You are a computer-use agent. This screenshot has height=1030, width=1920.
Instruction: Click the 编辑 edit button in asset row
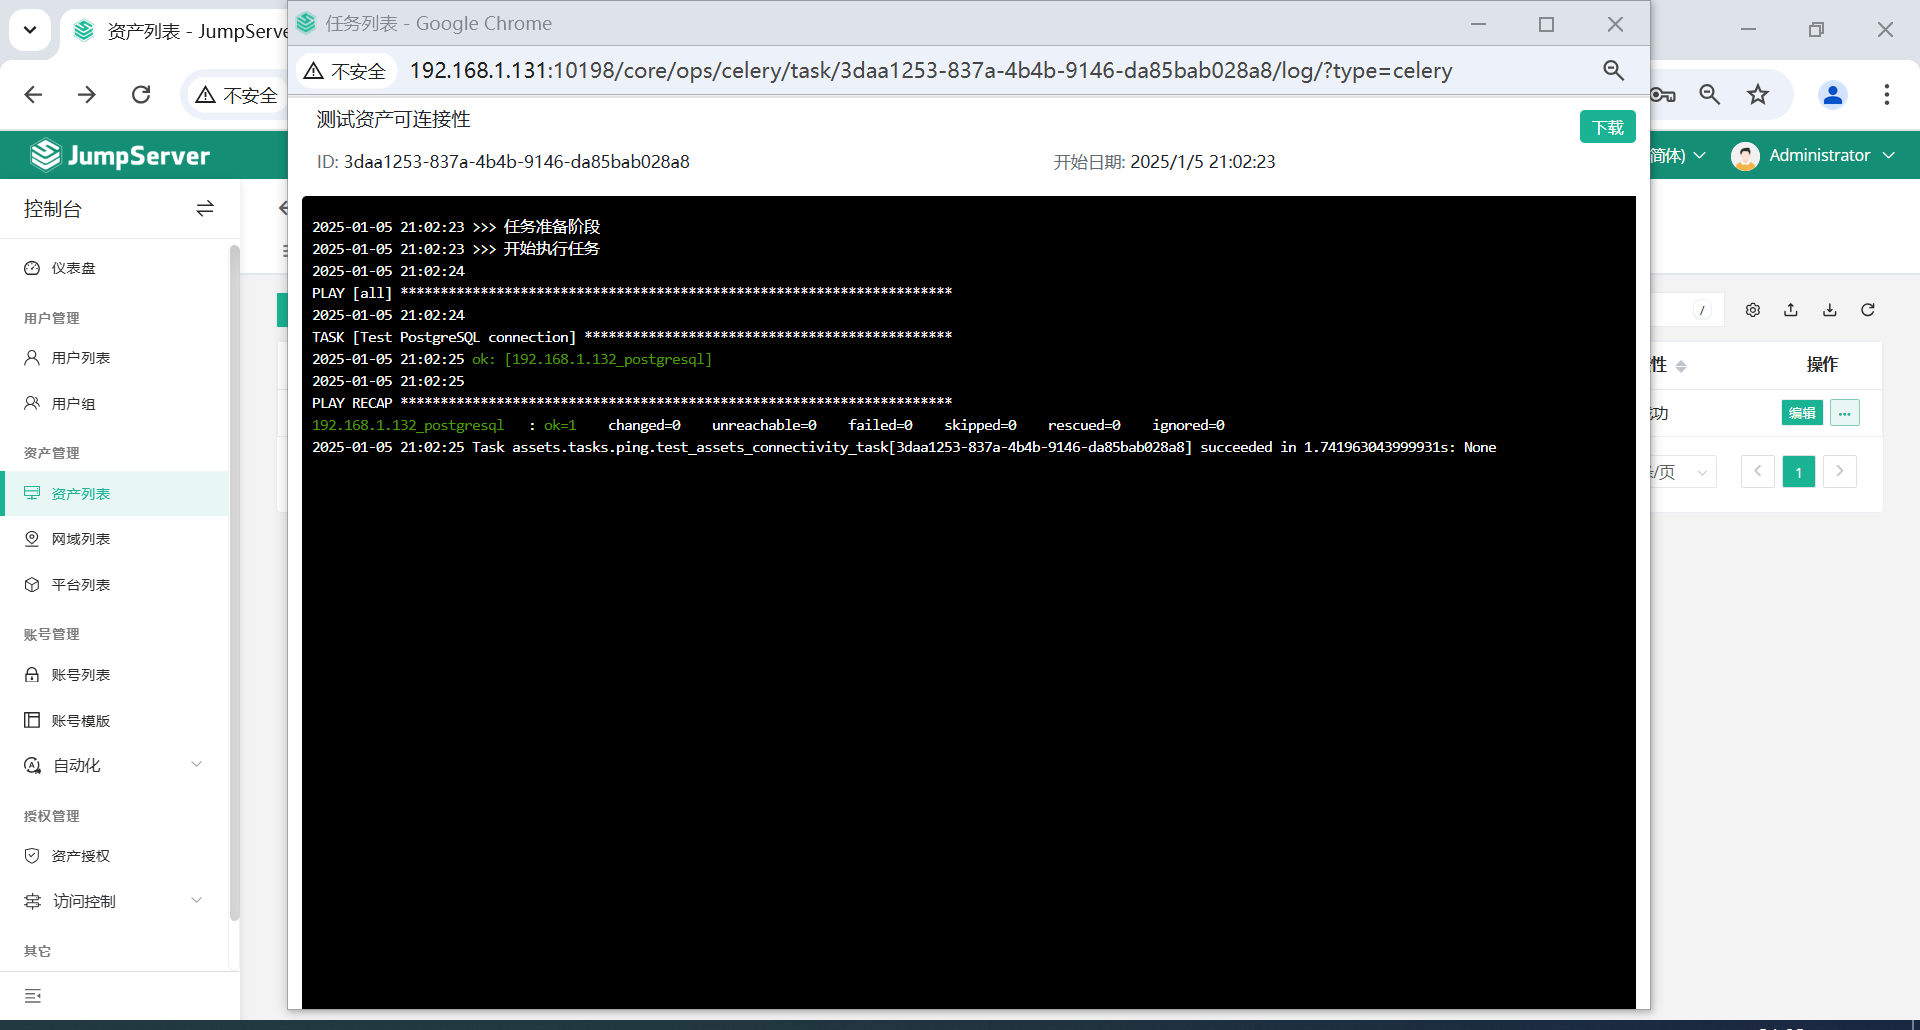pos(1802,413)
